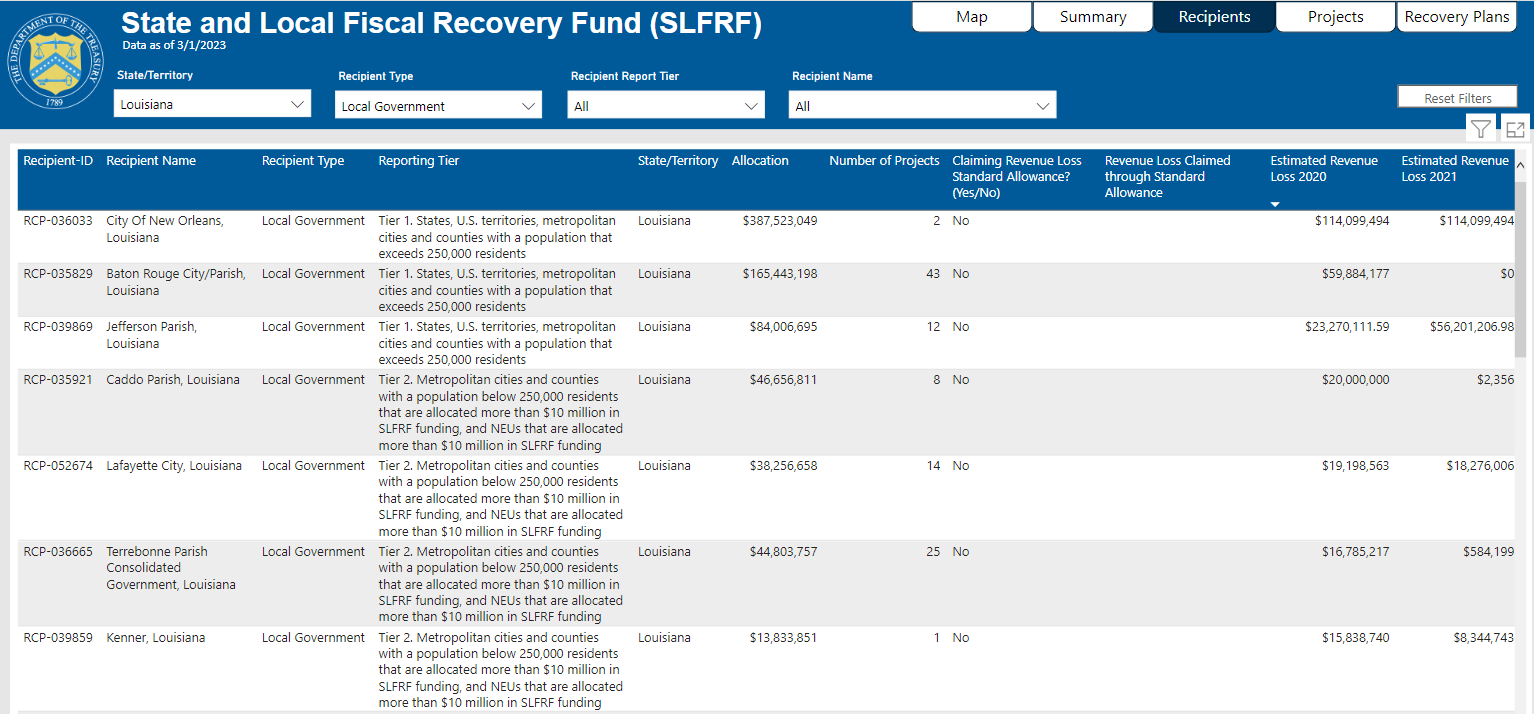Open the State/Territory dropdown showing Louisiana
1534x714 pixels.
212,103
